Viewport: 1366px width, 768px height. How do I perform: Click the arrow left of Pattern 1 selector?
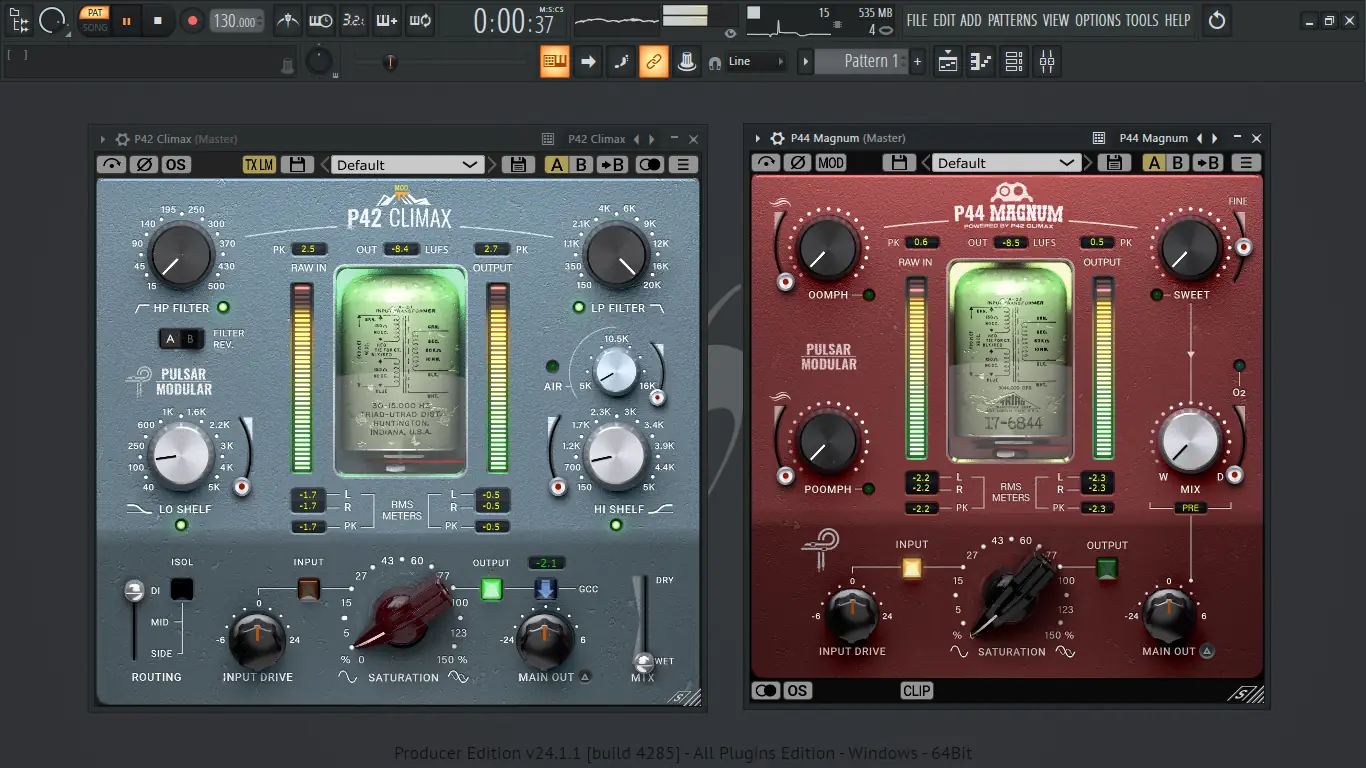coord(805,62)
